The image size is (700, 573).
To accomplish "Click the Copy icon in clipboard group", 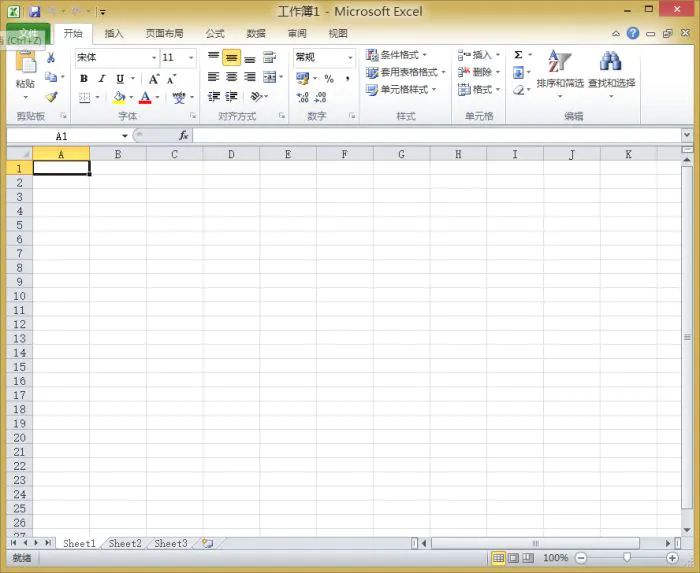I will pos(51,77).
